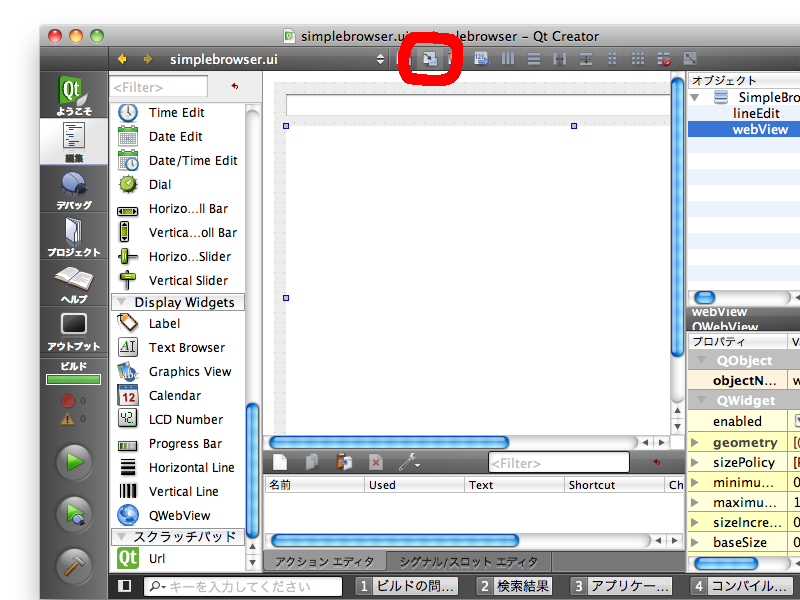The image size is (800, 600).
Task: Click the widget box Filter field
Action: pyautogui.click(x=160, y=87)
